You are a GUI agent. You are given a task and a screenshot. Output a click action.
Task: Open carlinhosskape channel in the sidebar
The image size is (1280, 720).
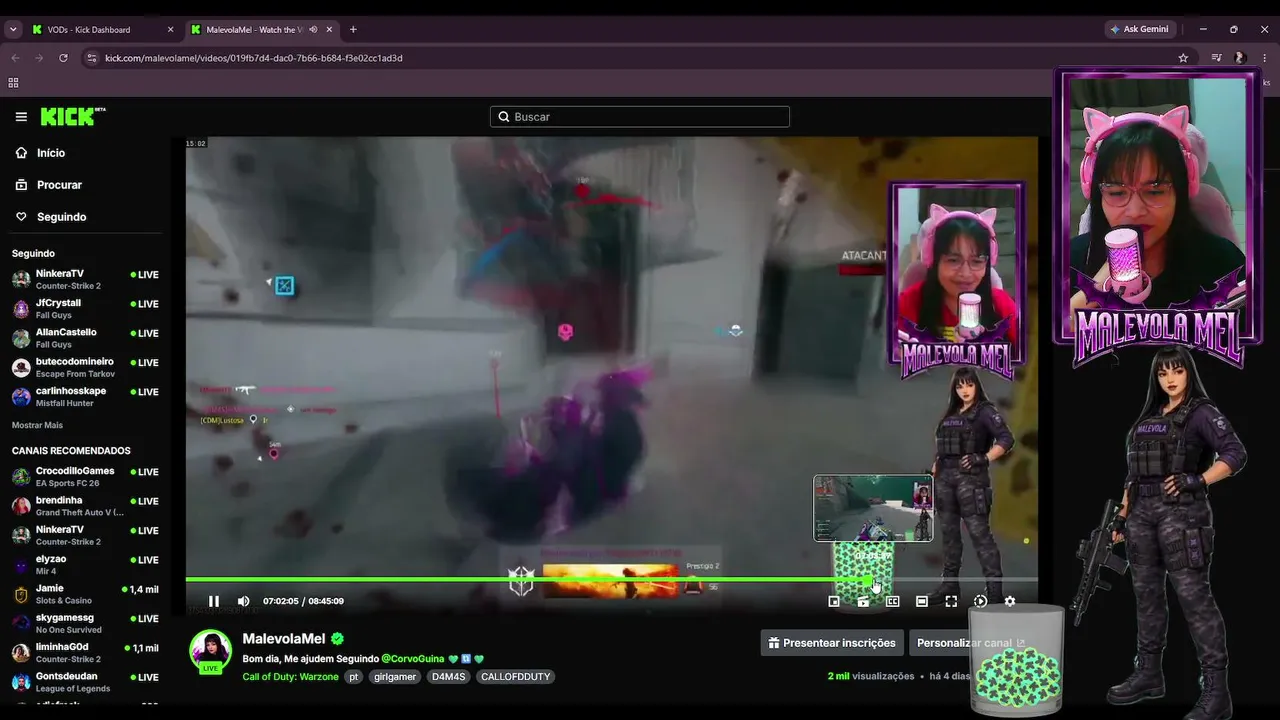[85, 396]
